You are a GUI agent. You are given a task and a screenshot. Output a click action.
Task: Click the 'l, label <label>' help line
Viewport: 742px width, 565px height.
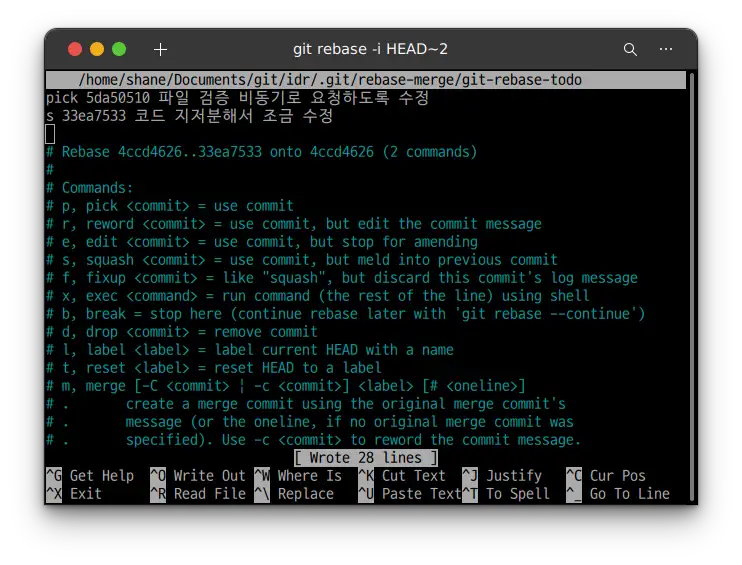point(250,350)
